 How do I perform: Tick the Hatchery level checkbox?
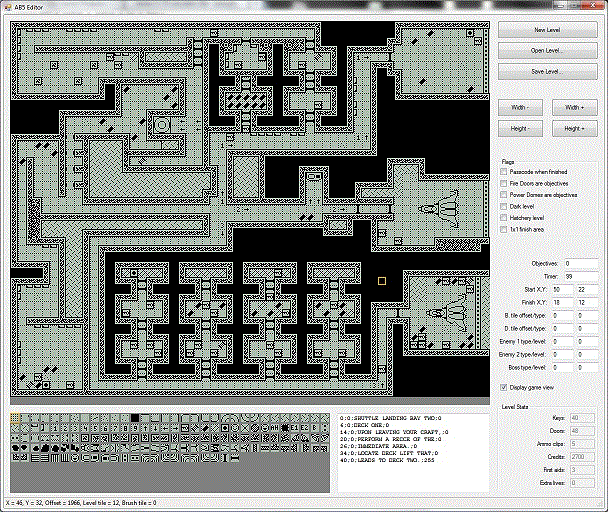(x=504, y=218)
